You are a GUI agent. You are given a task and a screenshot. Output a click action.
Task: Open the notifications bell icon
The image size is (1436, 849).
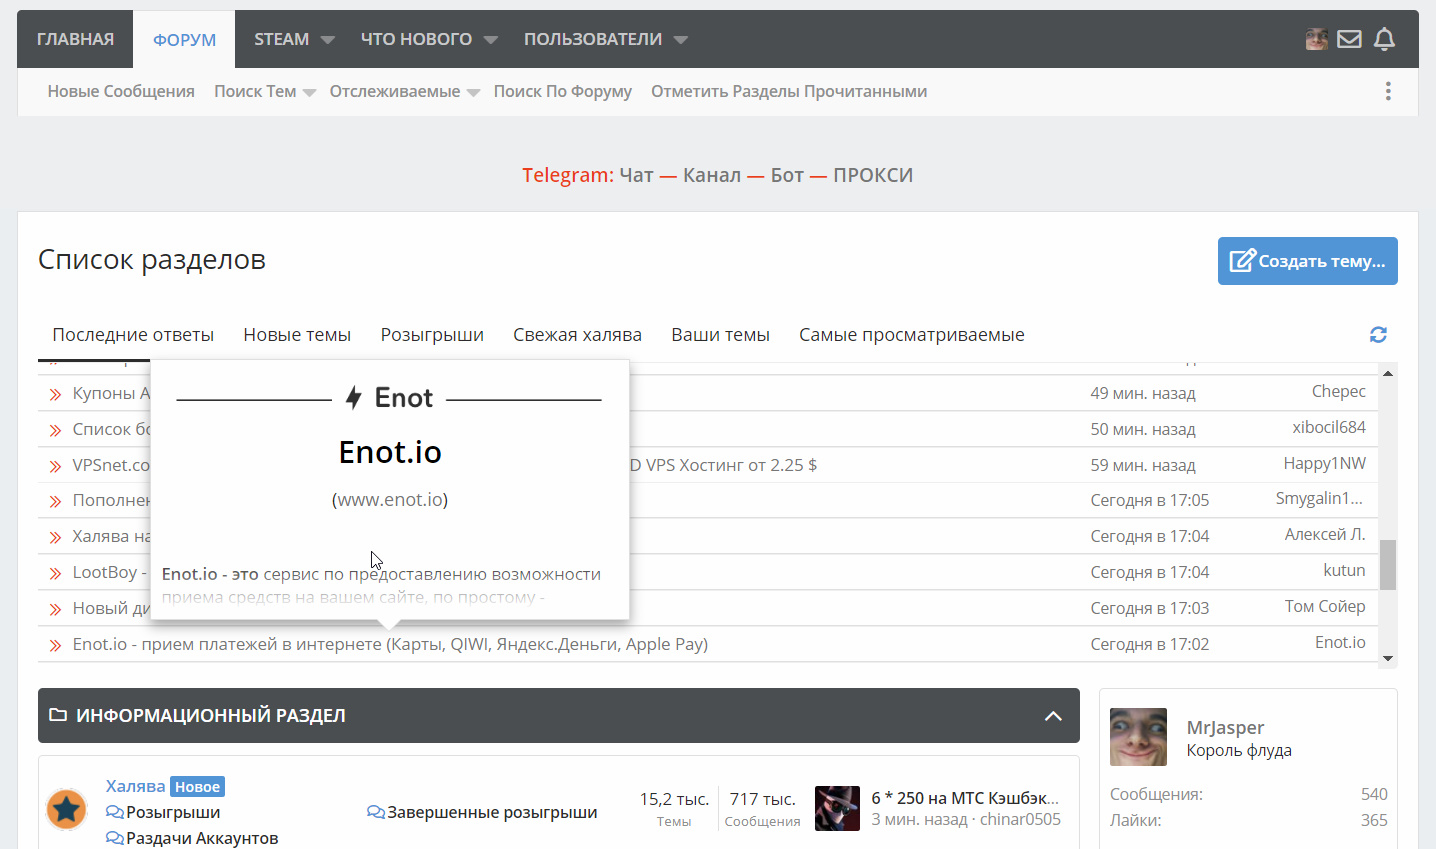1384,39
